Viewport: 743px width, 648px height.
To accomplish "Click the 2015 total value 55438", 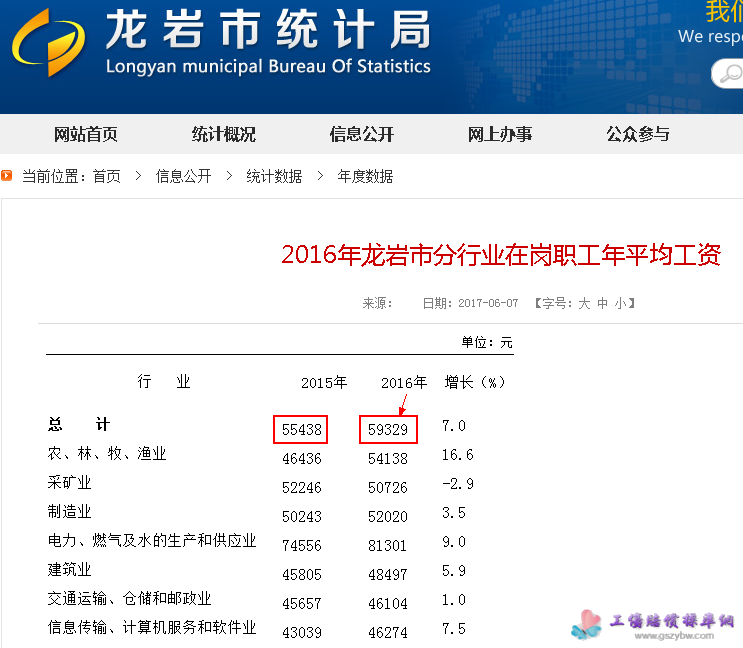I will tap(301, 430).
